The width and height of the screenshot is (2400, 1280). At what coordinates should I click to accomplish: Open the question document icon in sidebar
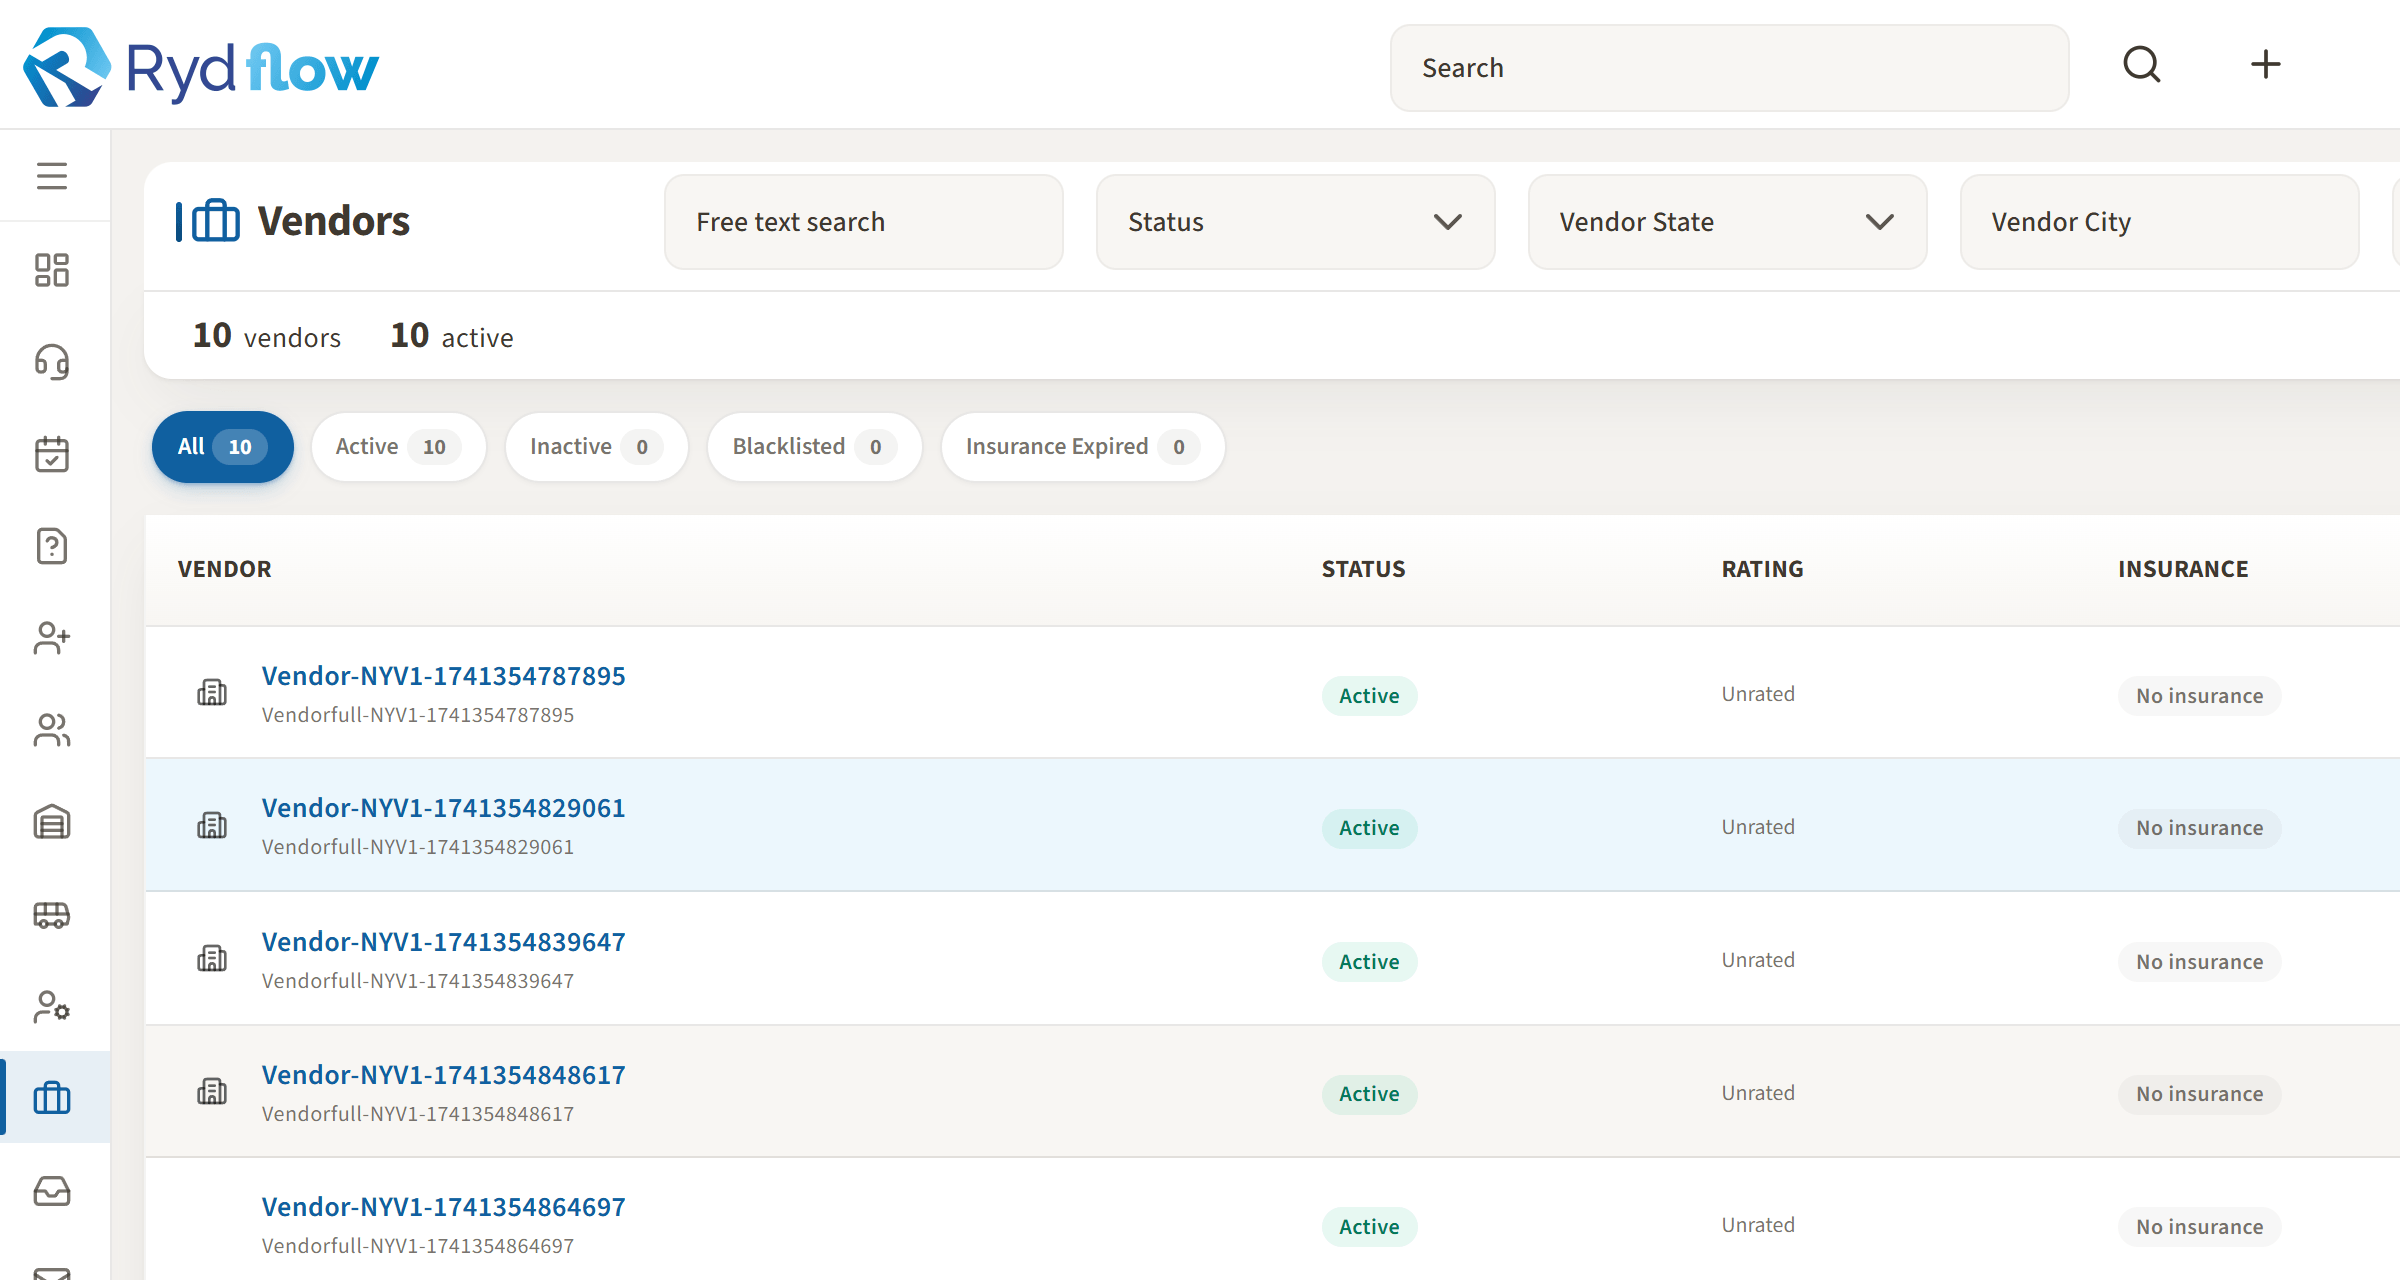[52, 546]
